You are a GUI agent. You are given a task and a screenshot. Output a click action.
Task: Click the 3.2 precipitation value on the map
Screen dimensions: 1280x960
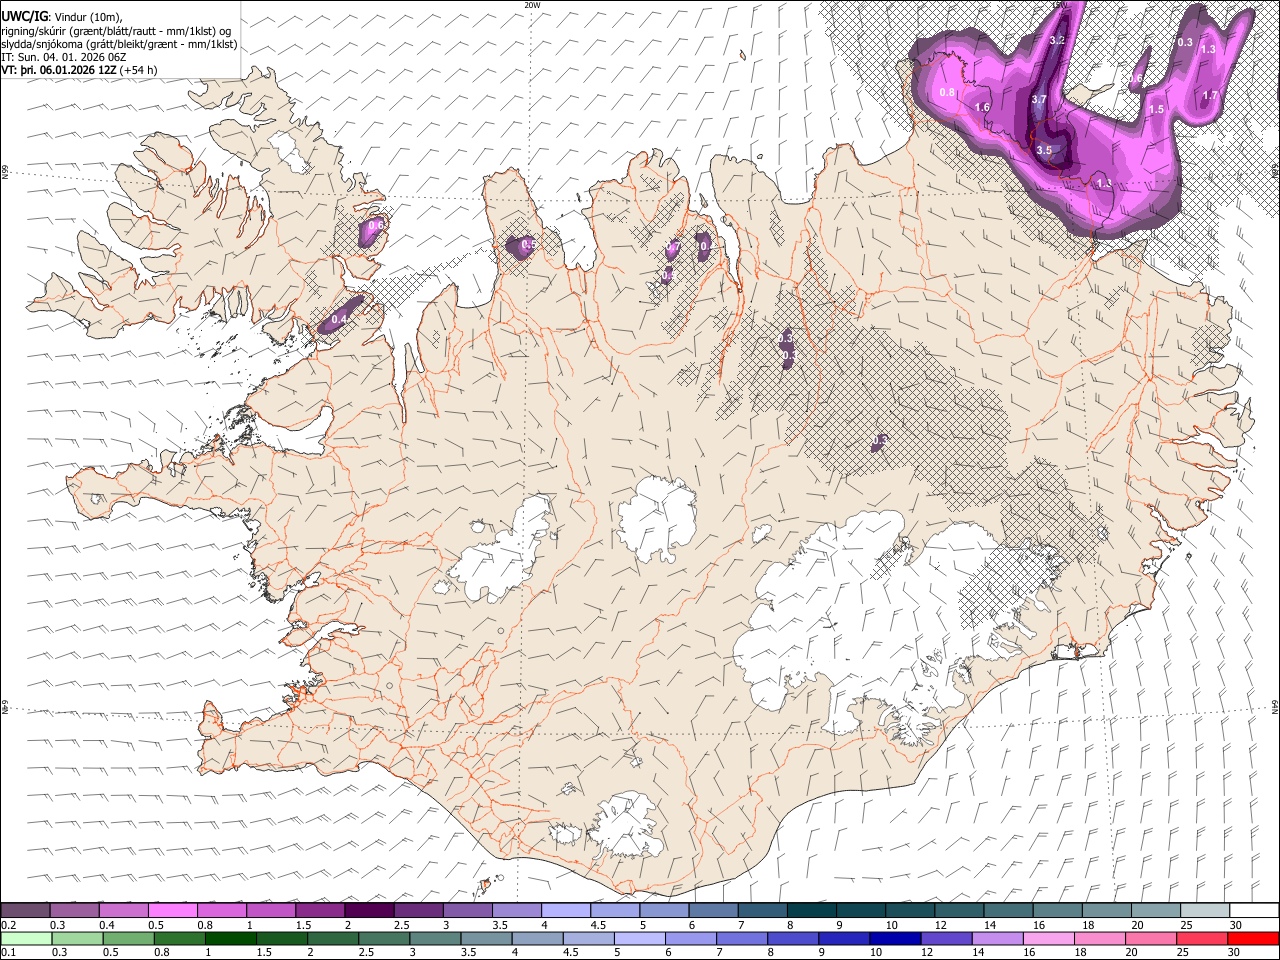coord(1058,40)
